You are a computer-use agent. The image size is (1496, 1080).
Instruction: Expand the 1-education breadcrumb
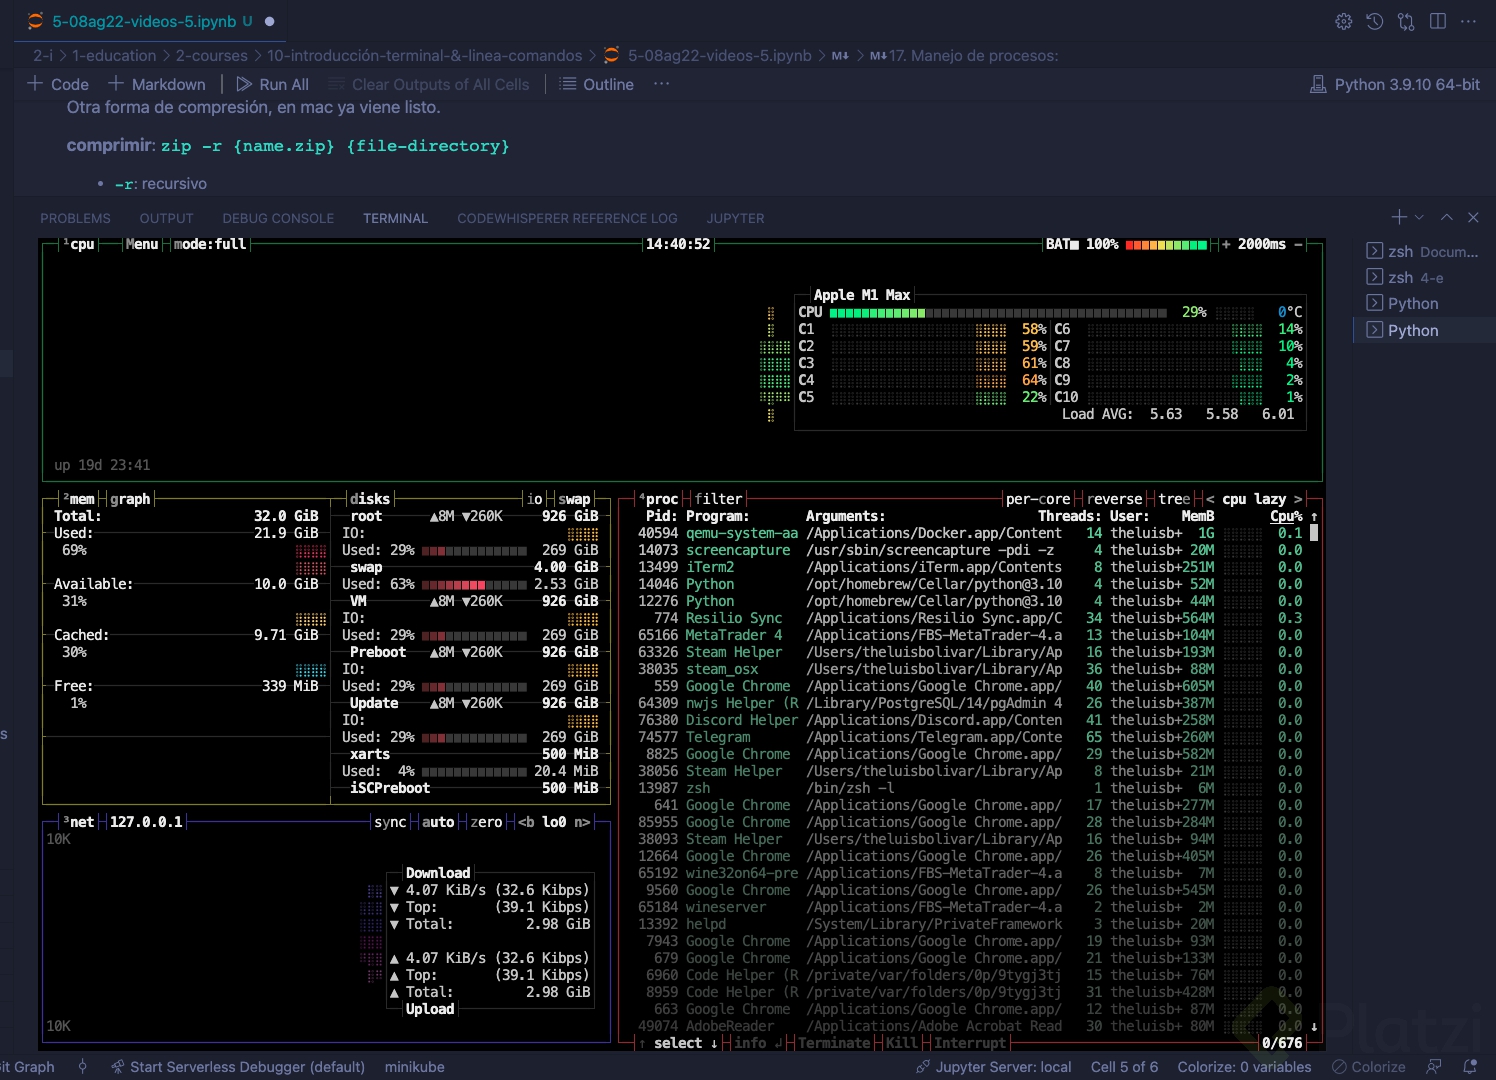pyautogui.click(x=114, y=56)
